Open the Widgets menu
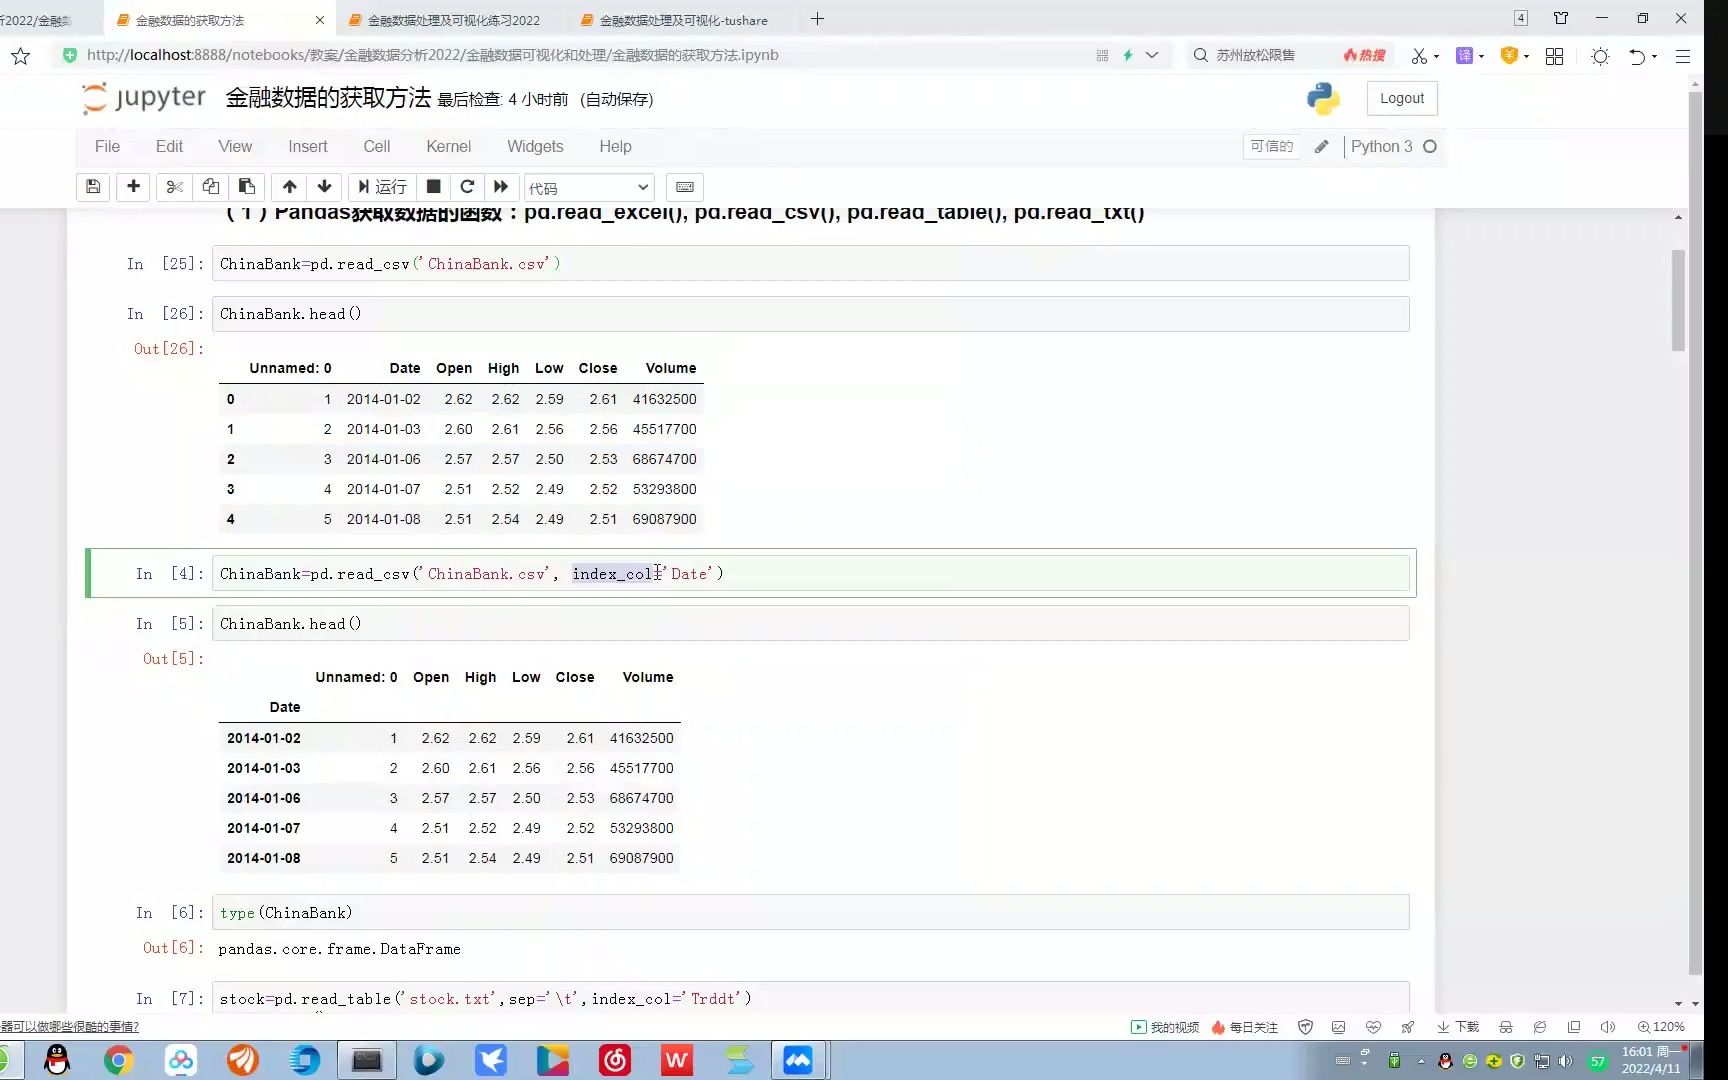 pos(535,146)
